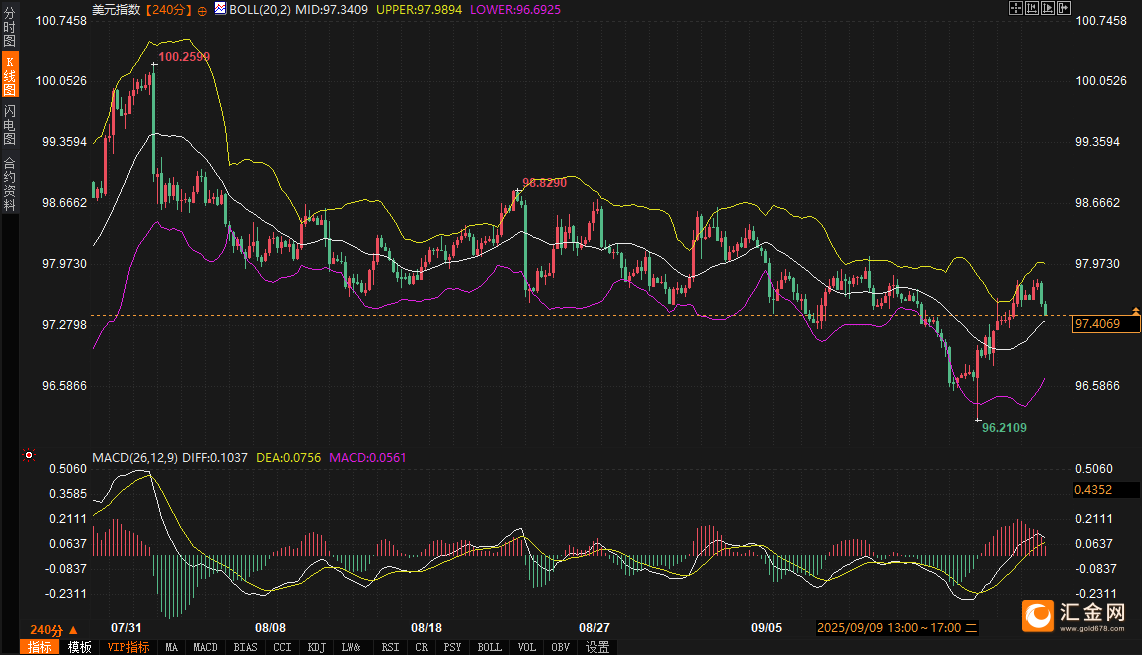The width and height of the screenshot is (1142, 655).
Task: Click the MACD:0.0561 readout
Action: point(368,458)
